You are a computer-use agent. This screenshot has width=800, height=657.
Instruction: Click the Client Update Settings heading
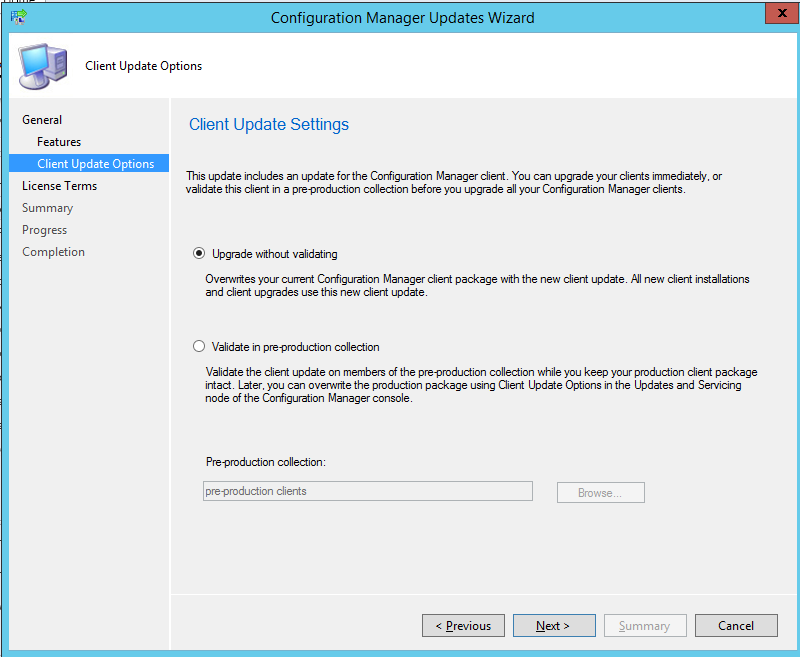[x=269, y=124]
